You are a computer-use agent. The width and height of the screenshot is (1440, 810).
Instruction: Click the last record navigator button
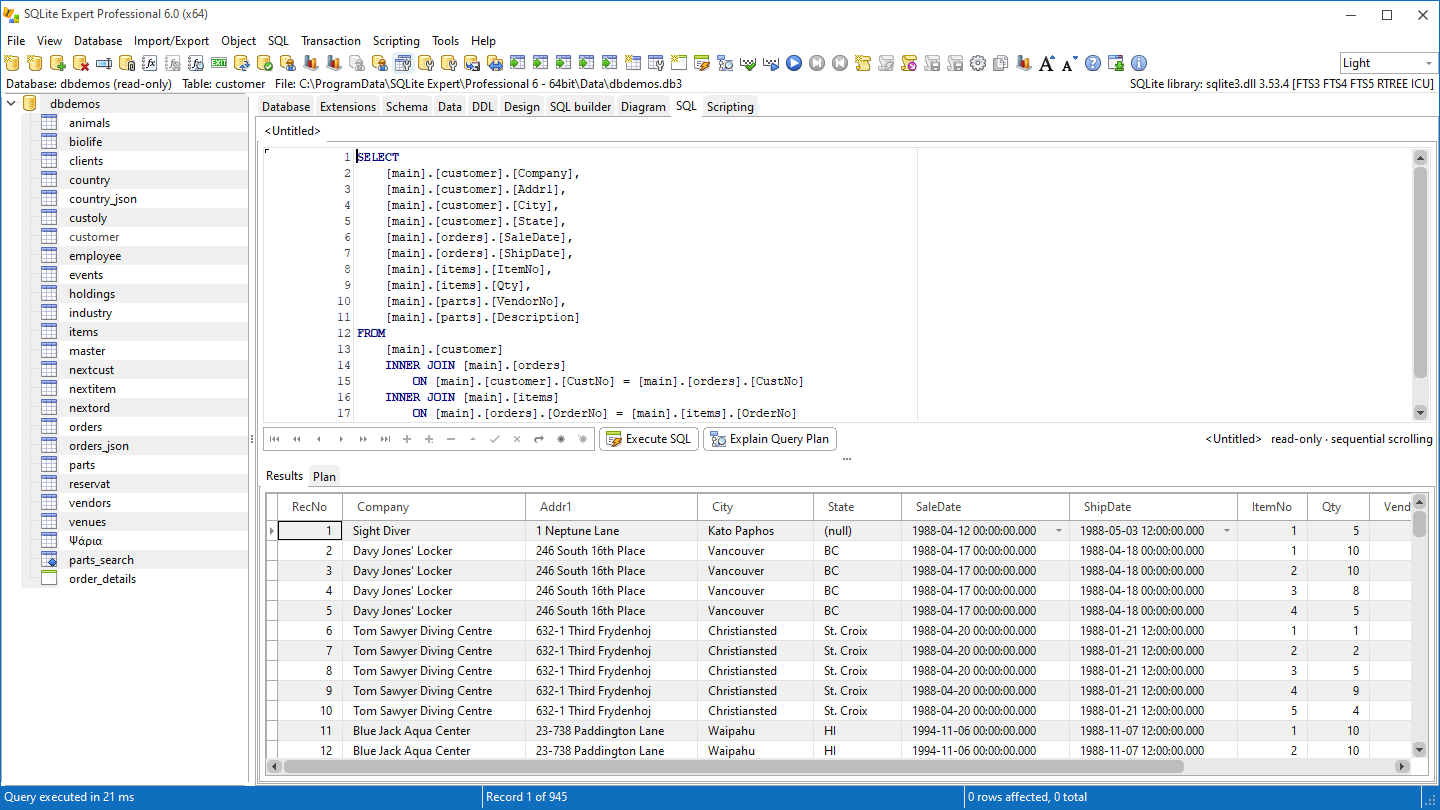point(385,439)
